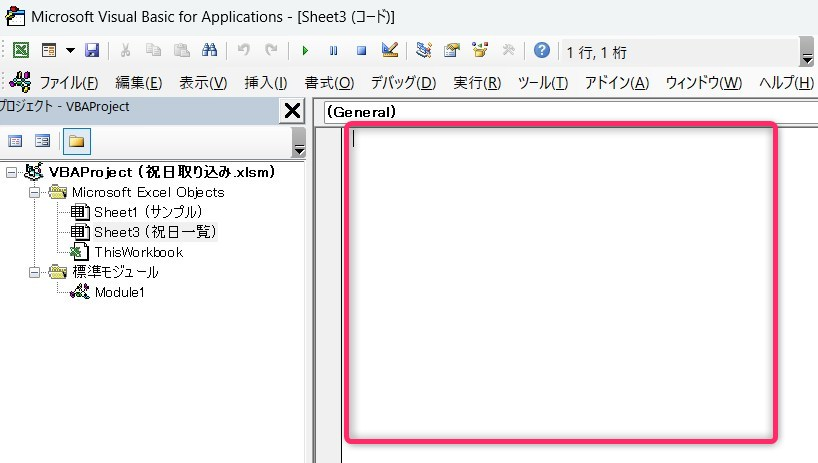Open Properties Window icon
Image resolution: width=818 pixels, height=463 pixels.
click(x=452, y=50)
